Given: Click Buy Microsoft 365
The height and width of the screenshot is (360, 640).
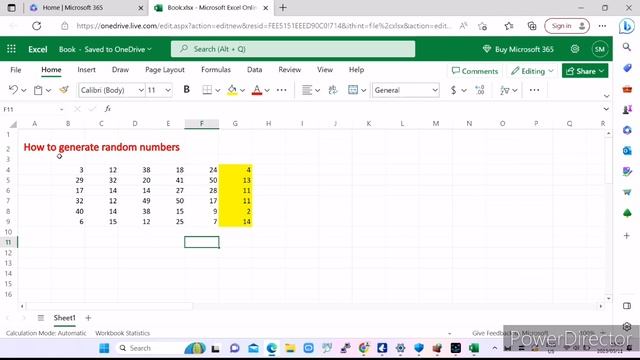Looking at the screenshot, I should [x=518, y=49].
